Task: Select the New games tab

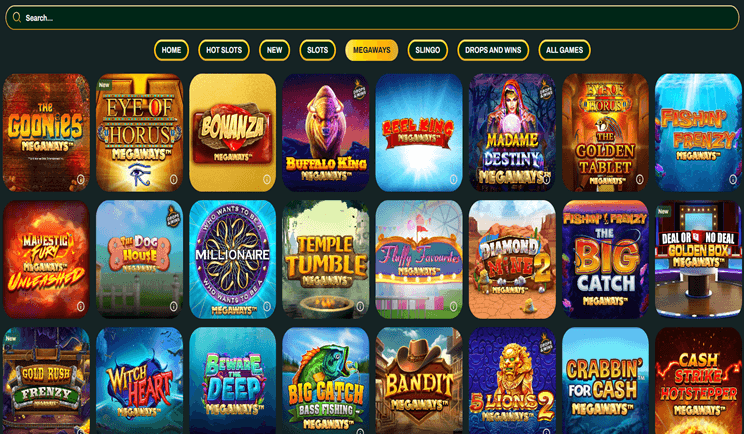Action: (x=274, y=50)
